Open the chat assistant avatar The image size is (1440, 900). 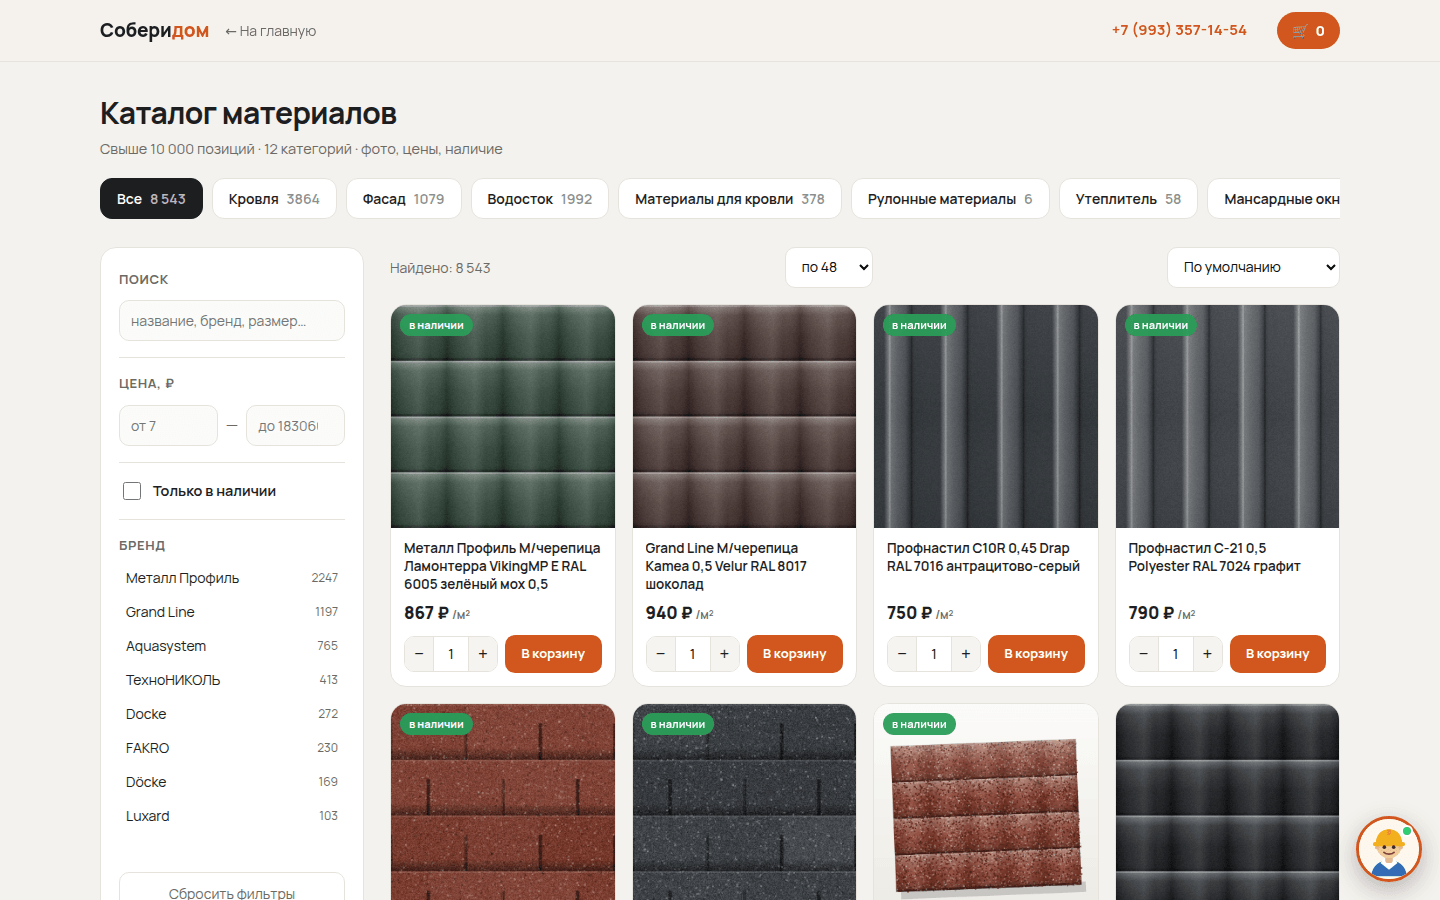click(x=1389, y=849)
